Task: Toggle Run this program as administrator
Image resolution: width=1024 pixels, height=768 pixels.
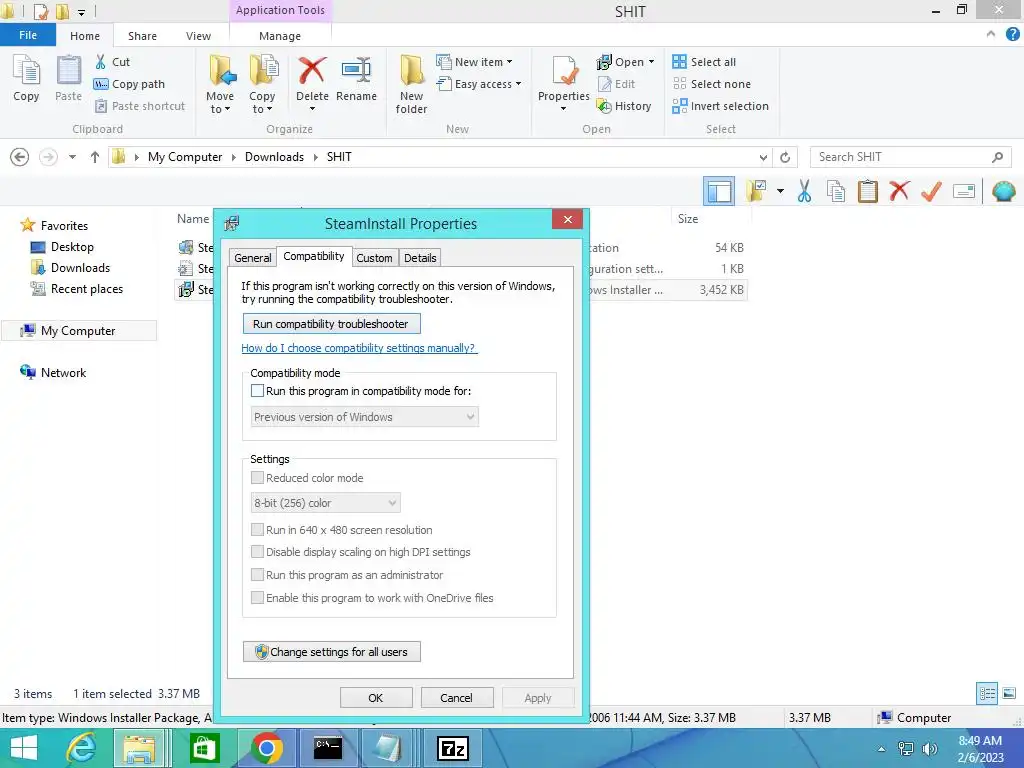Action: pos(257,575)
